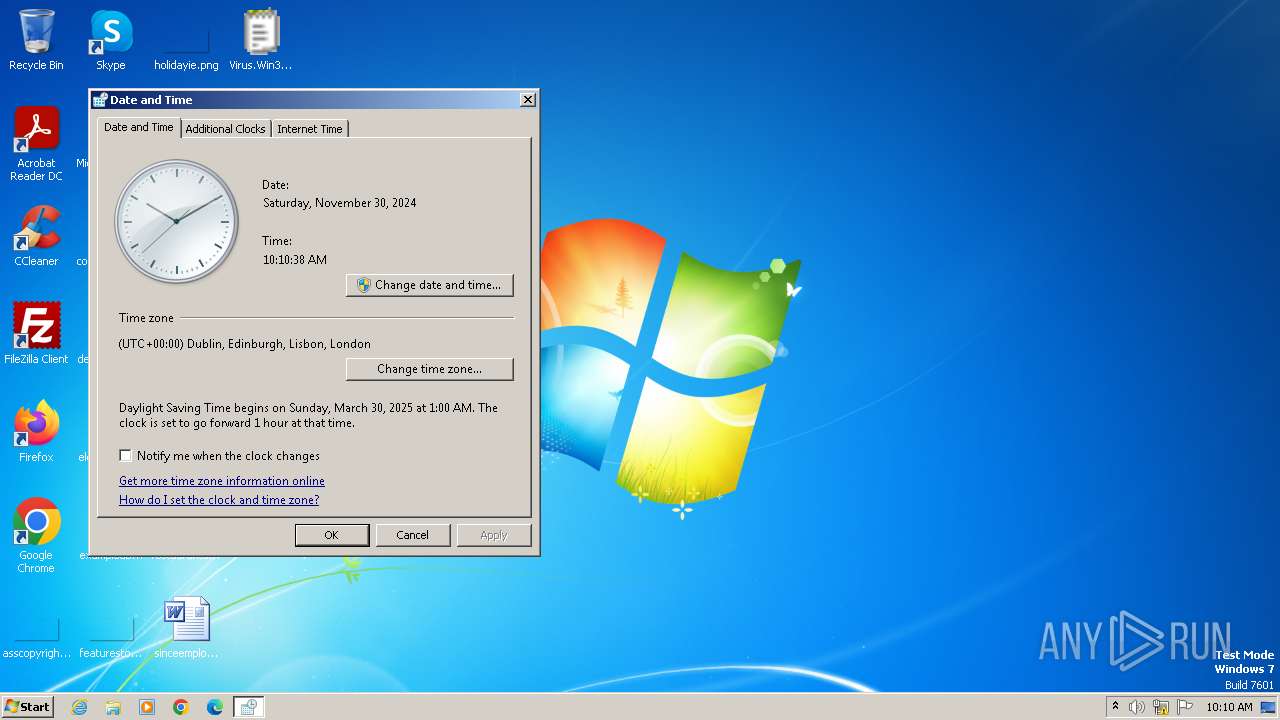Open the volume speaker tray icon
Image resolution: width=1280 pixels, height=720 pixels.
(x=1137, y=707)
